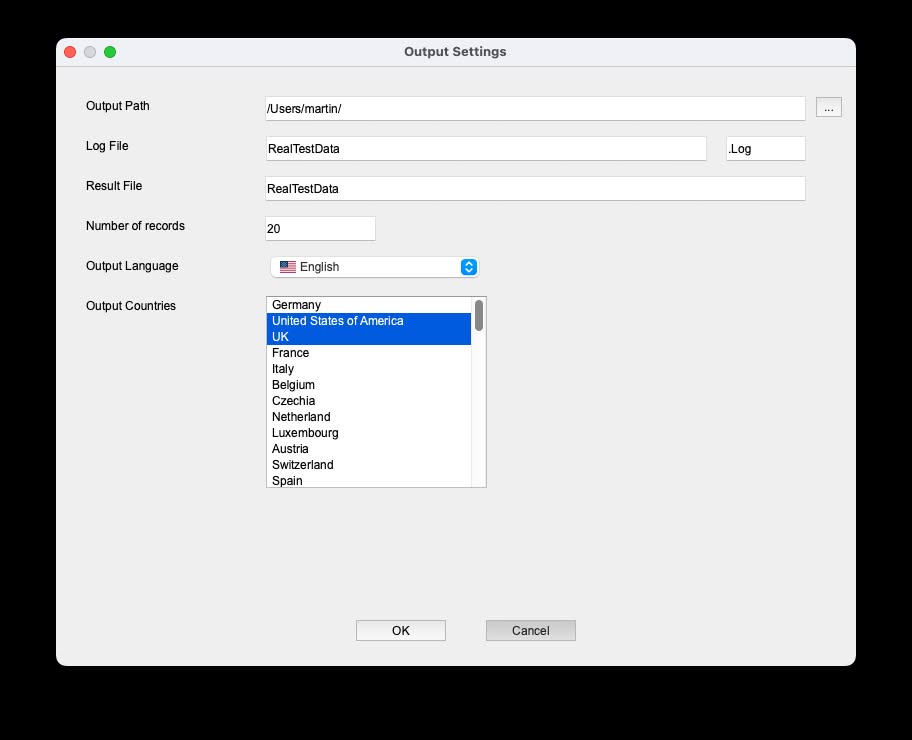912x740 pixels.
Task: Edit the Log File name RealTestData
Action: tap(487, 147)
